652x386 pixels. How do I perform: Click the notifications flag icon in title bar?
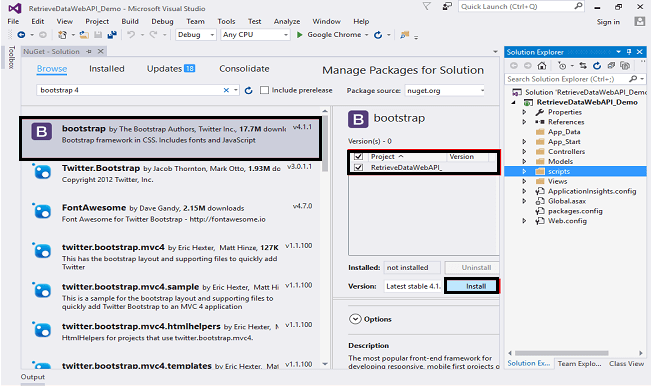click(427, 7)
